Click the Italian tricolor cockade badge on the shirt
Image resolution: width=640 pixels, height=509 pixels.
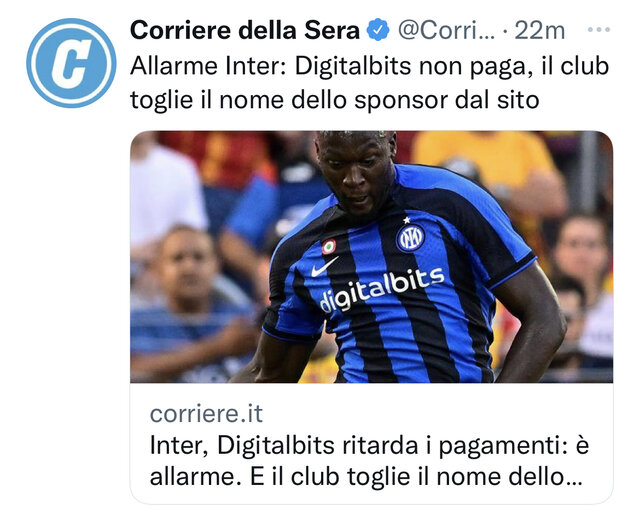pos(329,247)
